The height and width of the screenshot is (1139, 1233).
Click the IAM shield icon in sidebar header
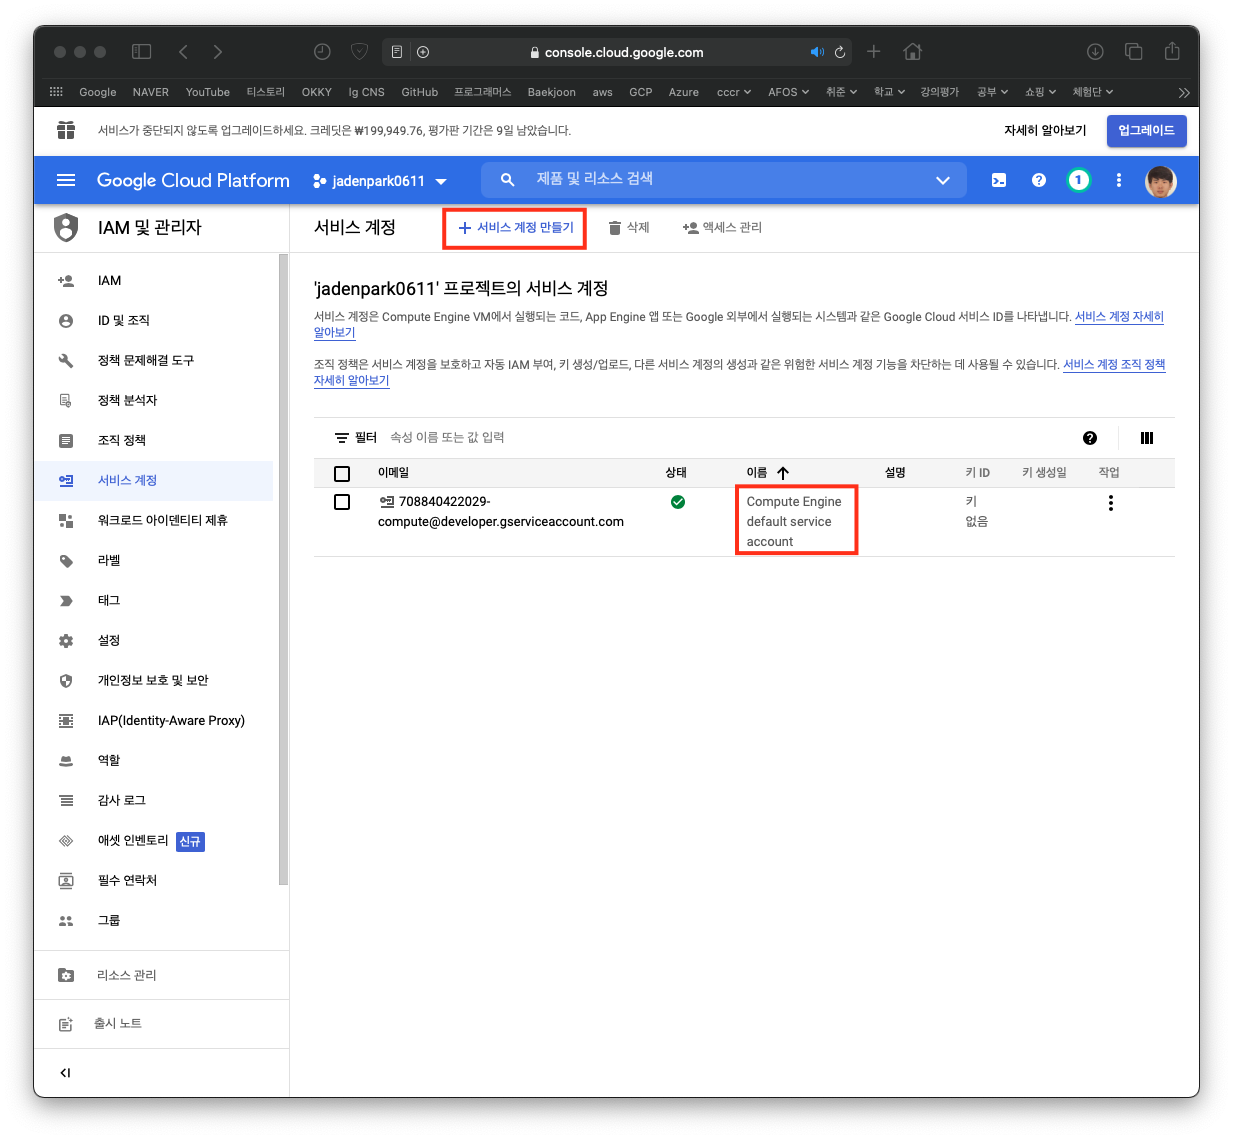click(x=66, y=227)
